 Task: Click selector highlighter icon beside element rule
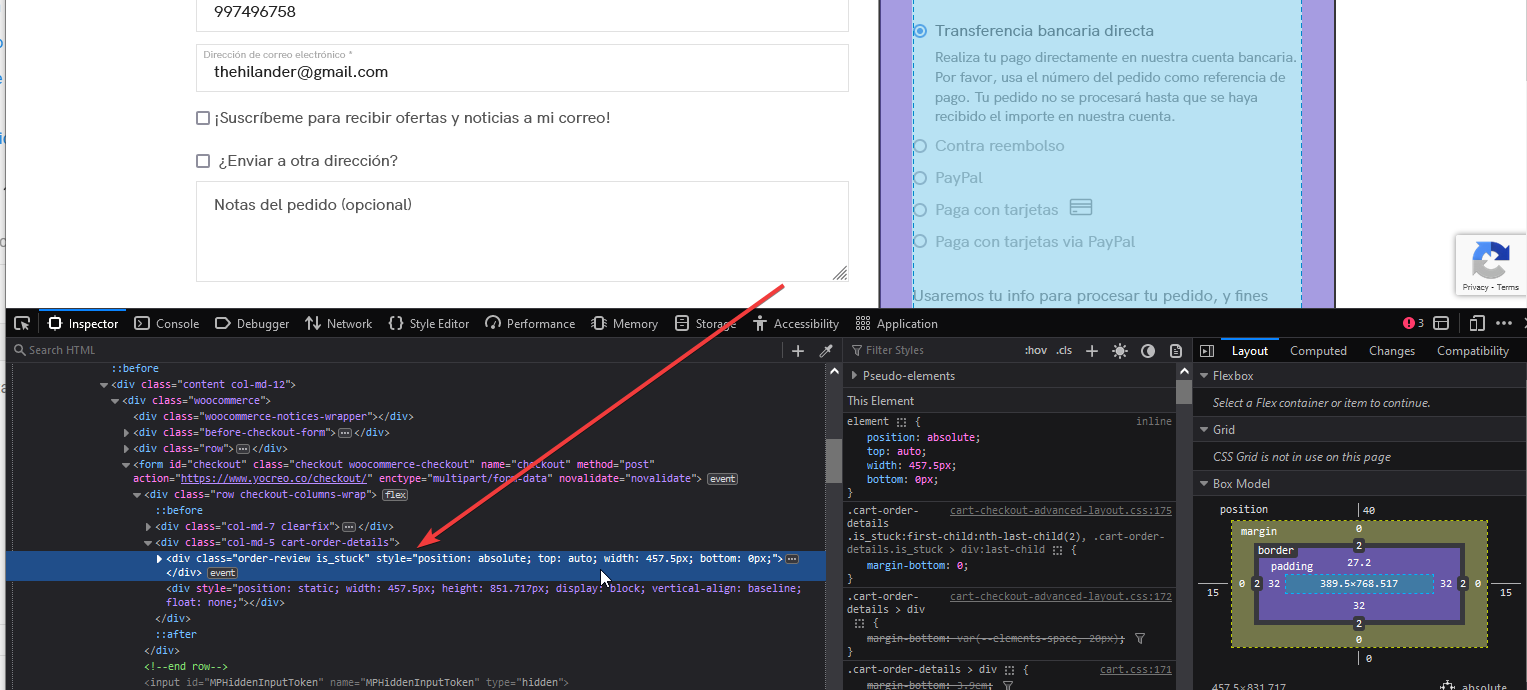point(901,422)
